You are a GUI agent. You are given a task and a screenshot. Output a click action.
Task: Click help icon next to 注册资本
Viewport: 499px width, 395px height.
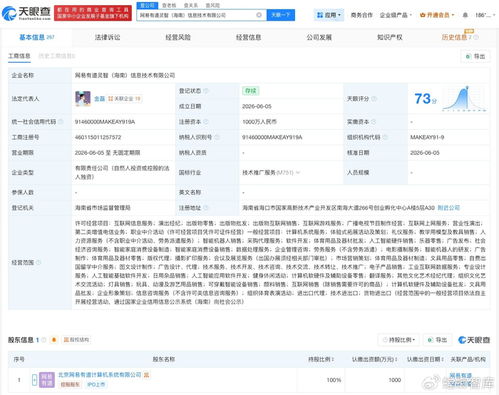click(206, 122)
